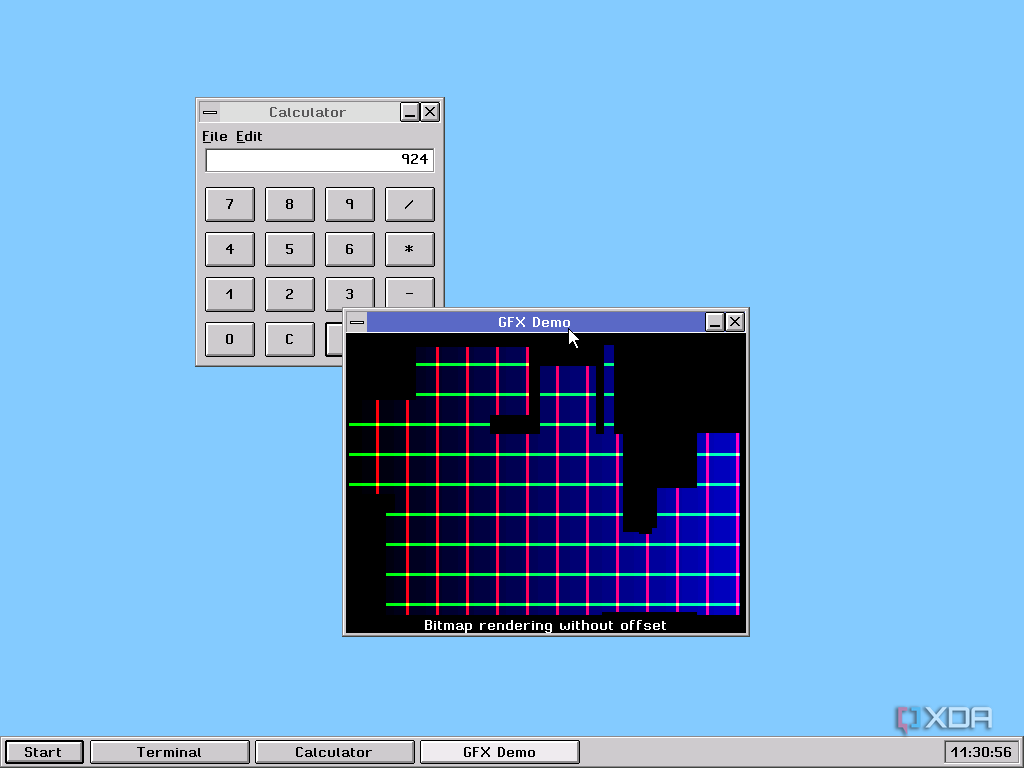Select GFX Demo taskbar button
This screenshot has height=768, width=1024.
tap(500, 752)
